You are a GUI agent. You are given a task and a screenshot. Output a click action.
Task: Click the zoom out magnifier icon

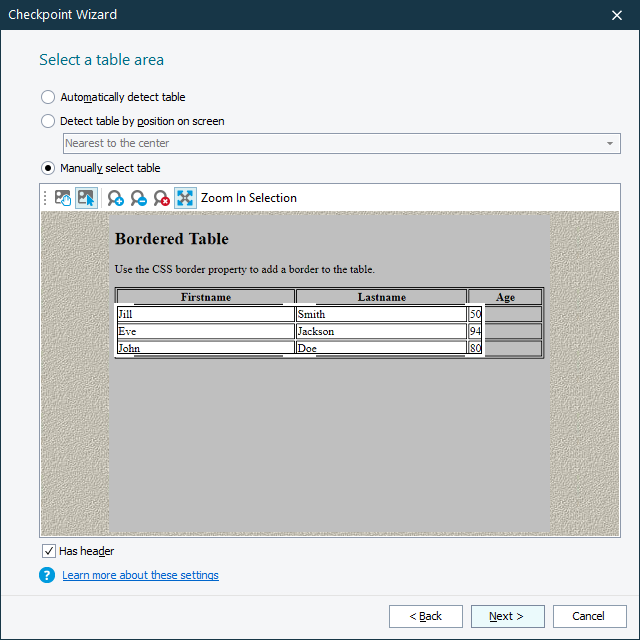point(139,198)
